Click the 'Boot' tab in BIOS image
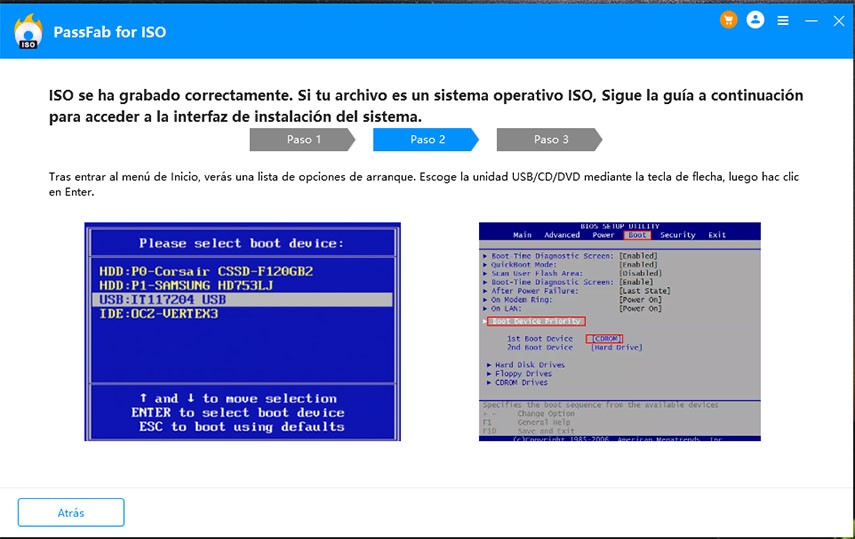 coord(637,235)
